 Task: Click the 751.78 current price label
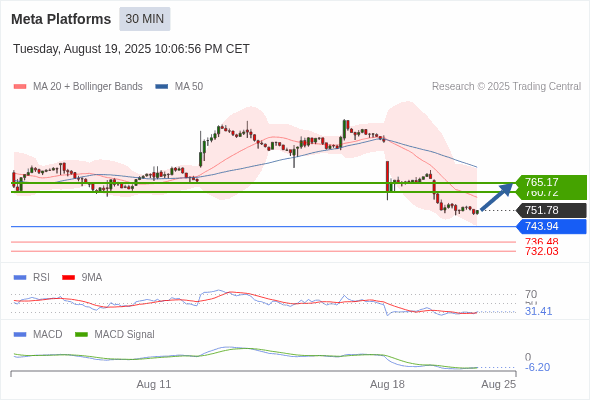(x=551, y=210)
